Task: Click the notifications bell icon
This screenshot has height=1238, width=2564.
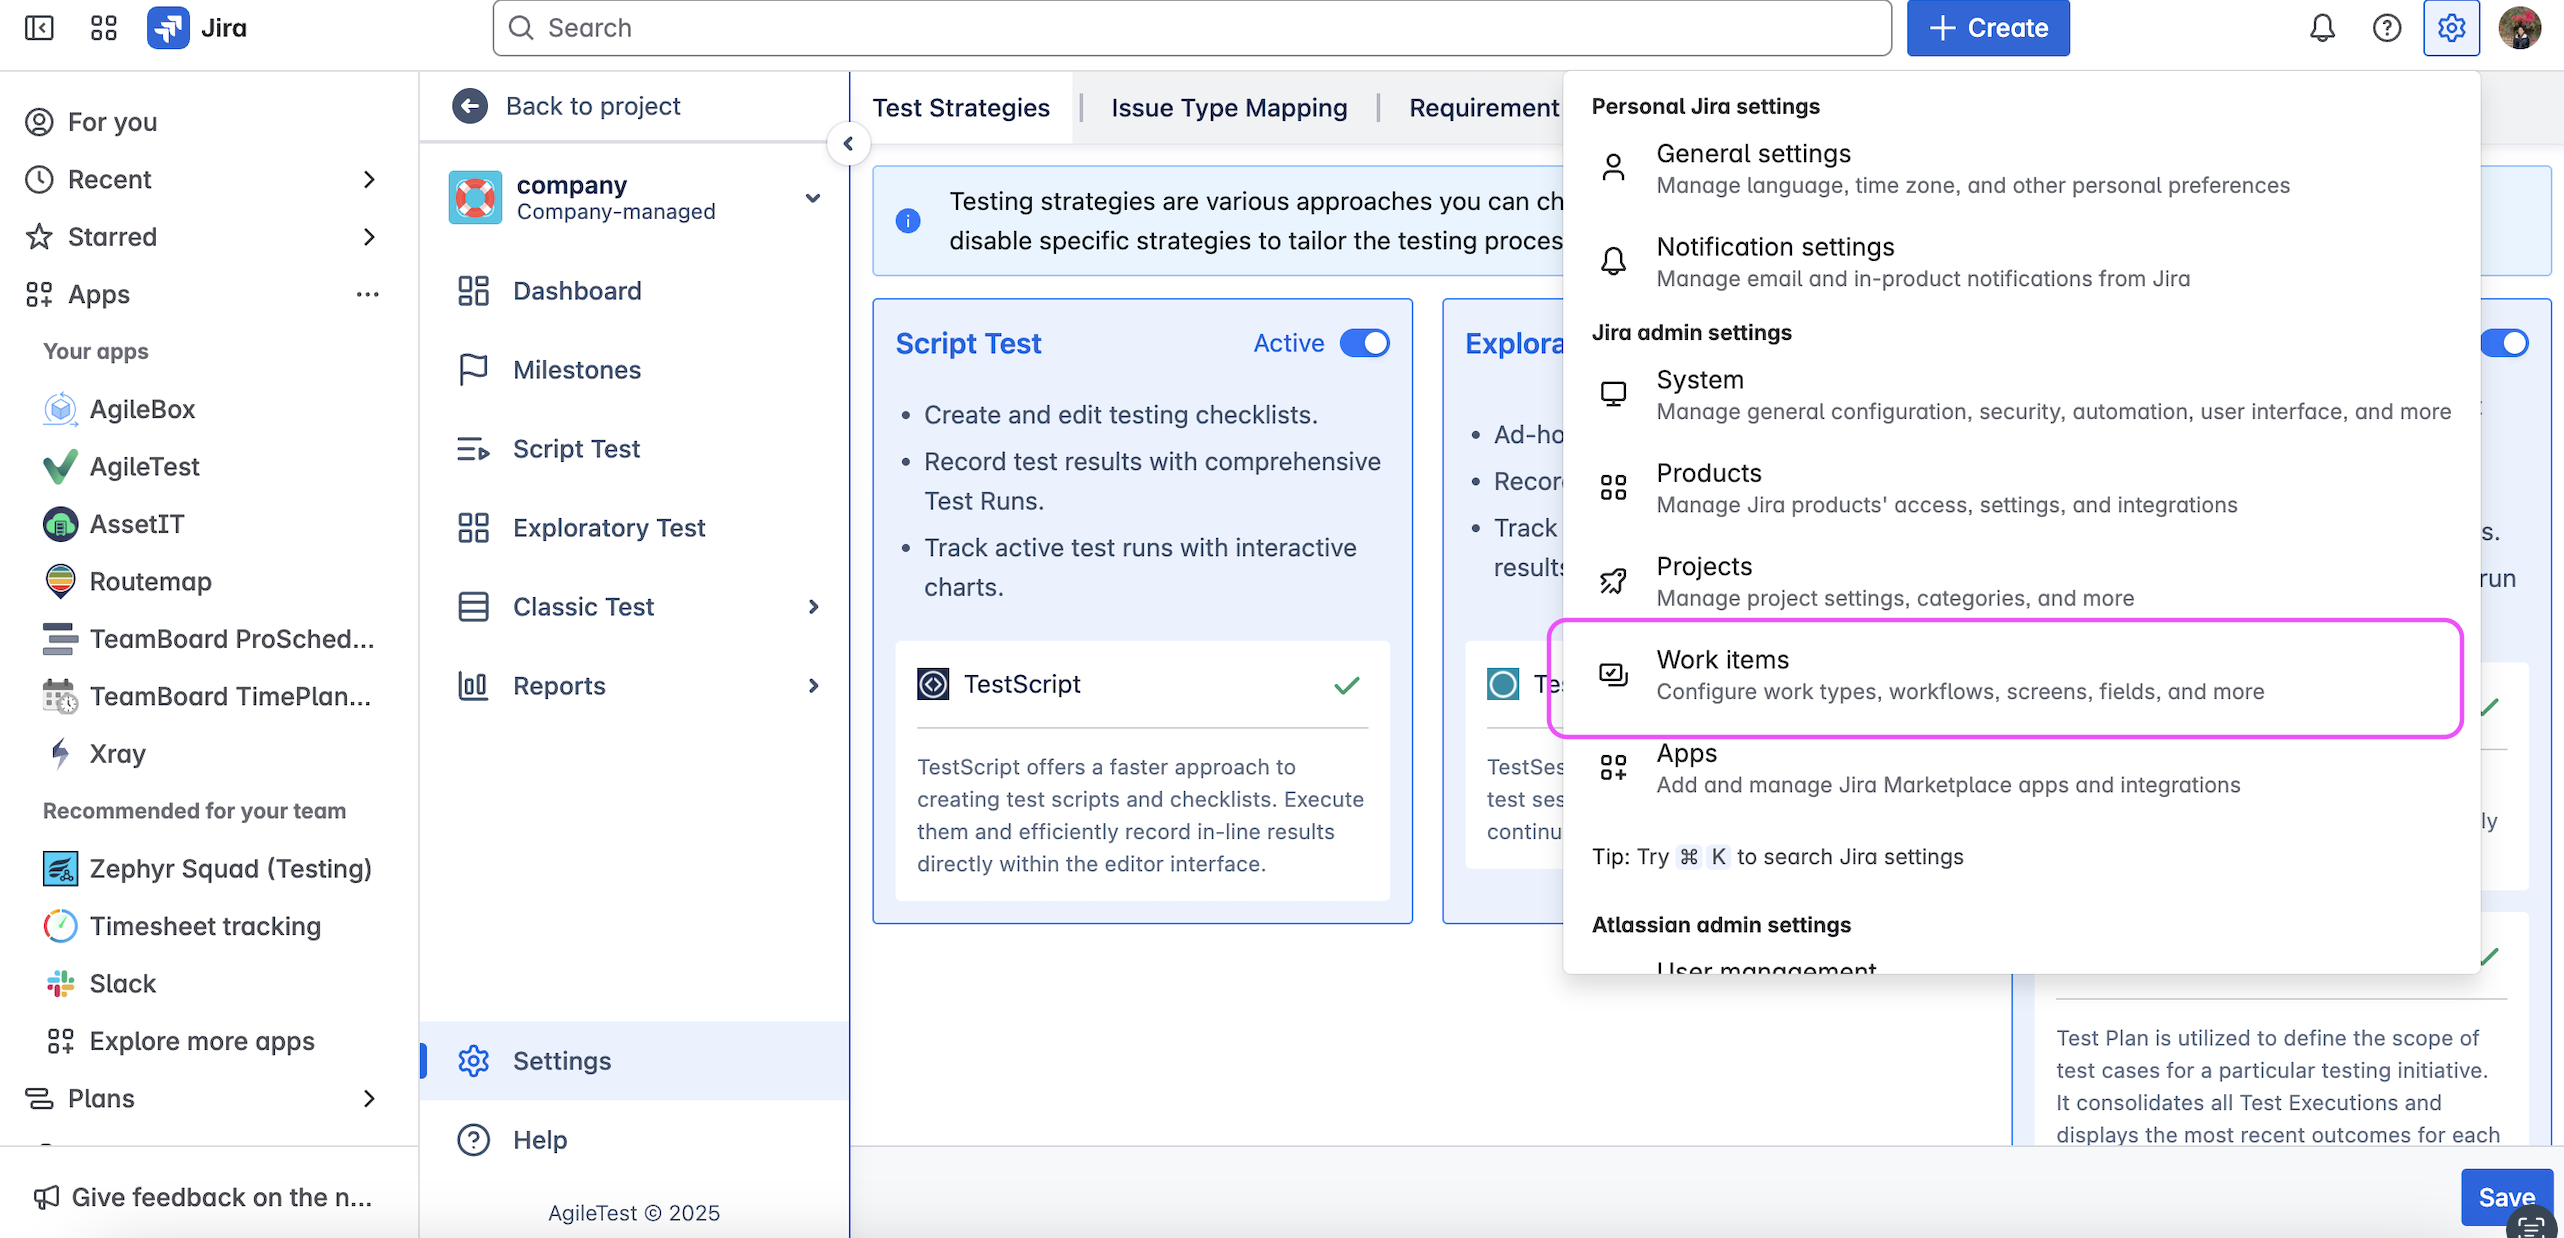Action: [2322, 28]
